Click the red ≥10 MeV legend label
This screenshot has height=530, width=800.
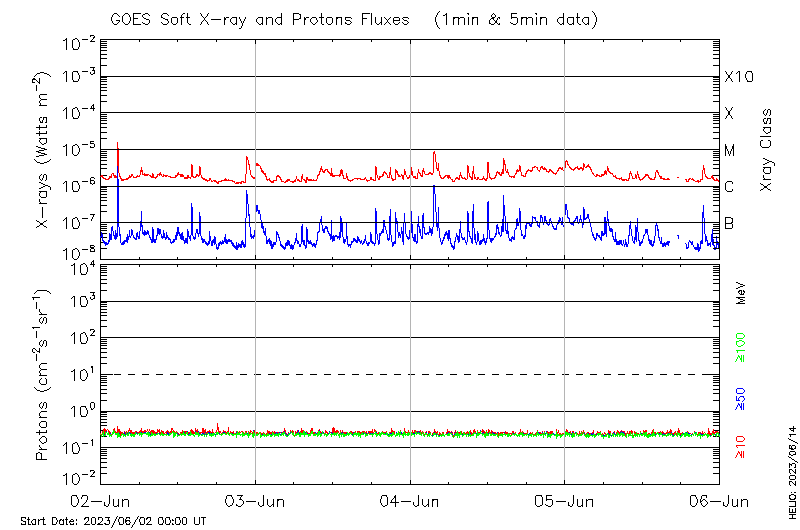(741, 448)
